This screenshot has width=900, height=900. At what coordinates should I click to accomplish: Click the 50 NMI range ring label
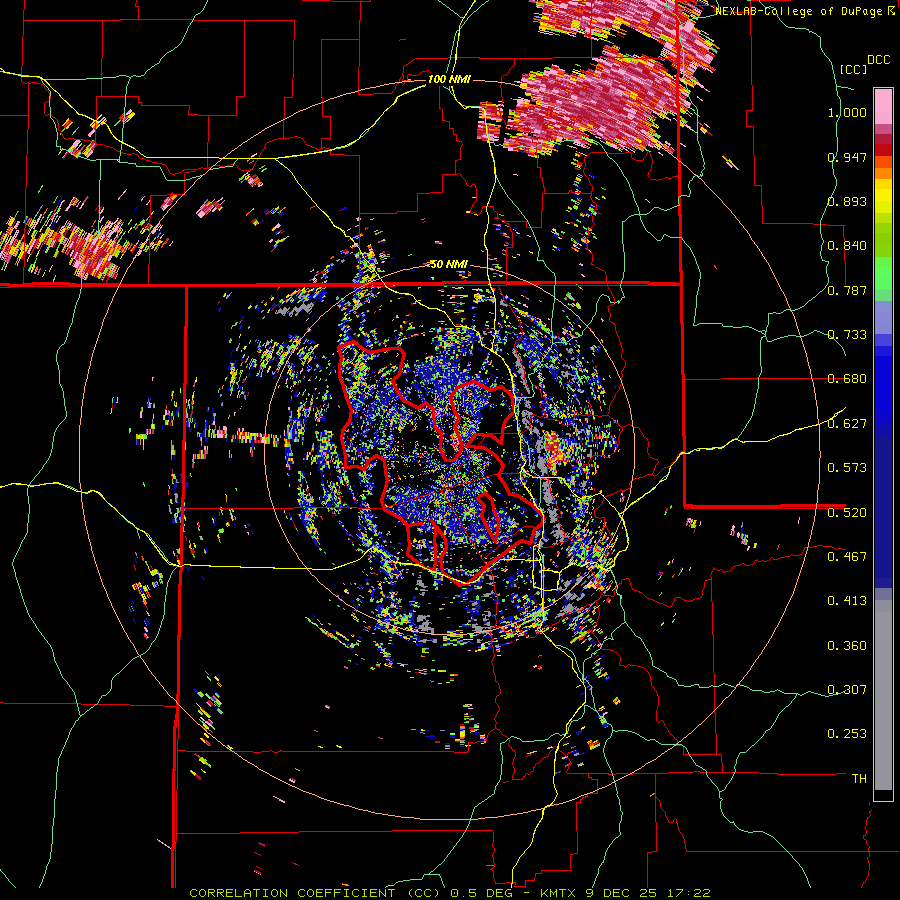click(449, 264)
